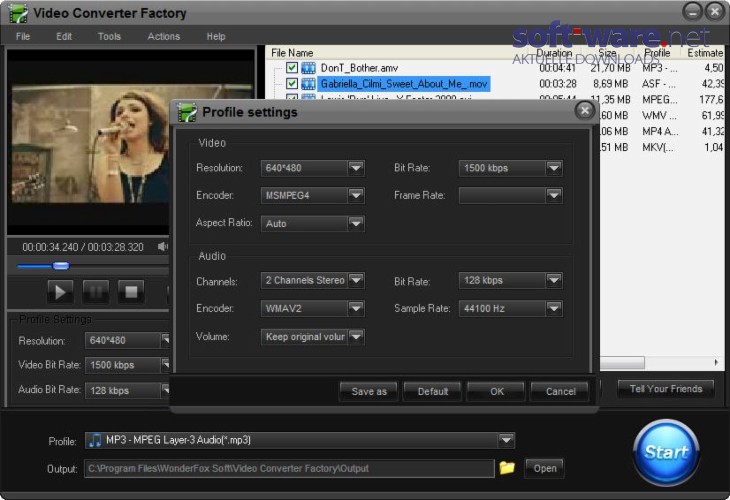Open main window Resolution 640*480 dropdown
Viewport: 730px width, 500px height.
(165, 340)
